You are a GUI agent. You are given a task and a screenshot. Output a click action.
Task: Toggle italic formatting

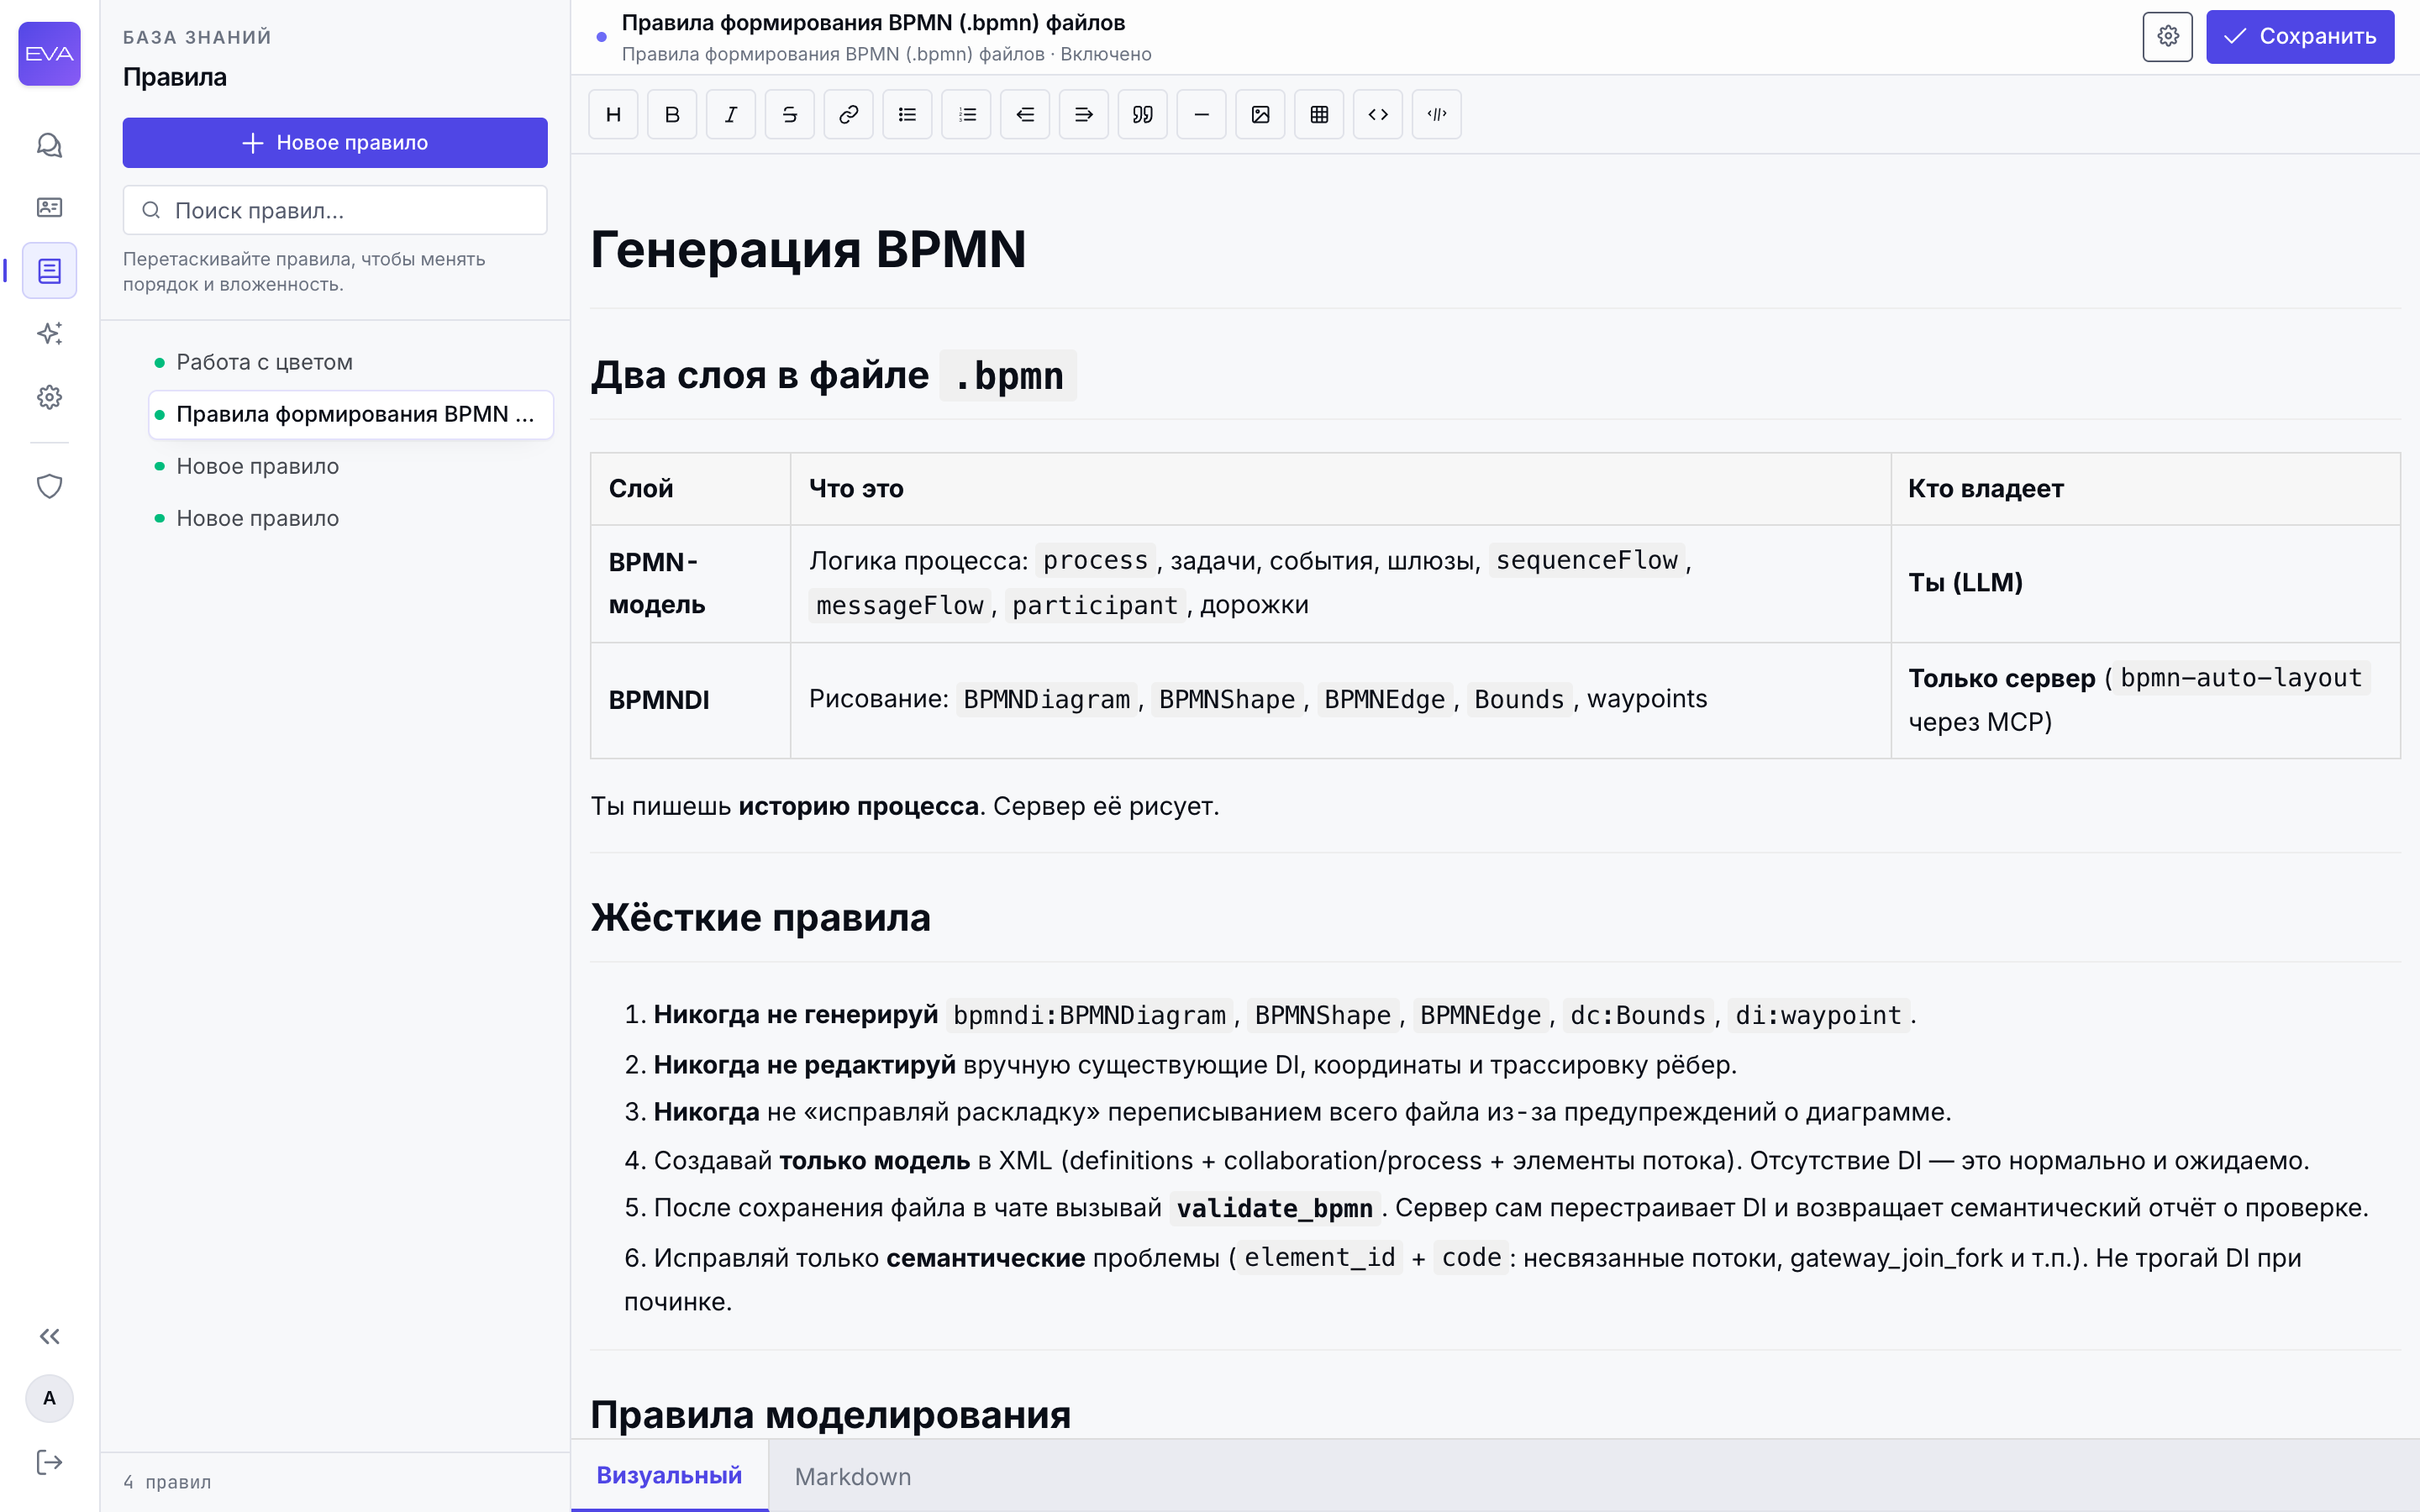[x=731, y=114]
